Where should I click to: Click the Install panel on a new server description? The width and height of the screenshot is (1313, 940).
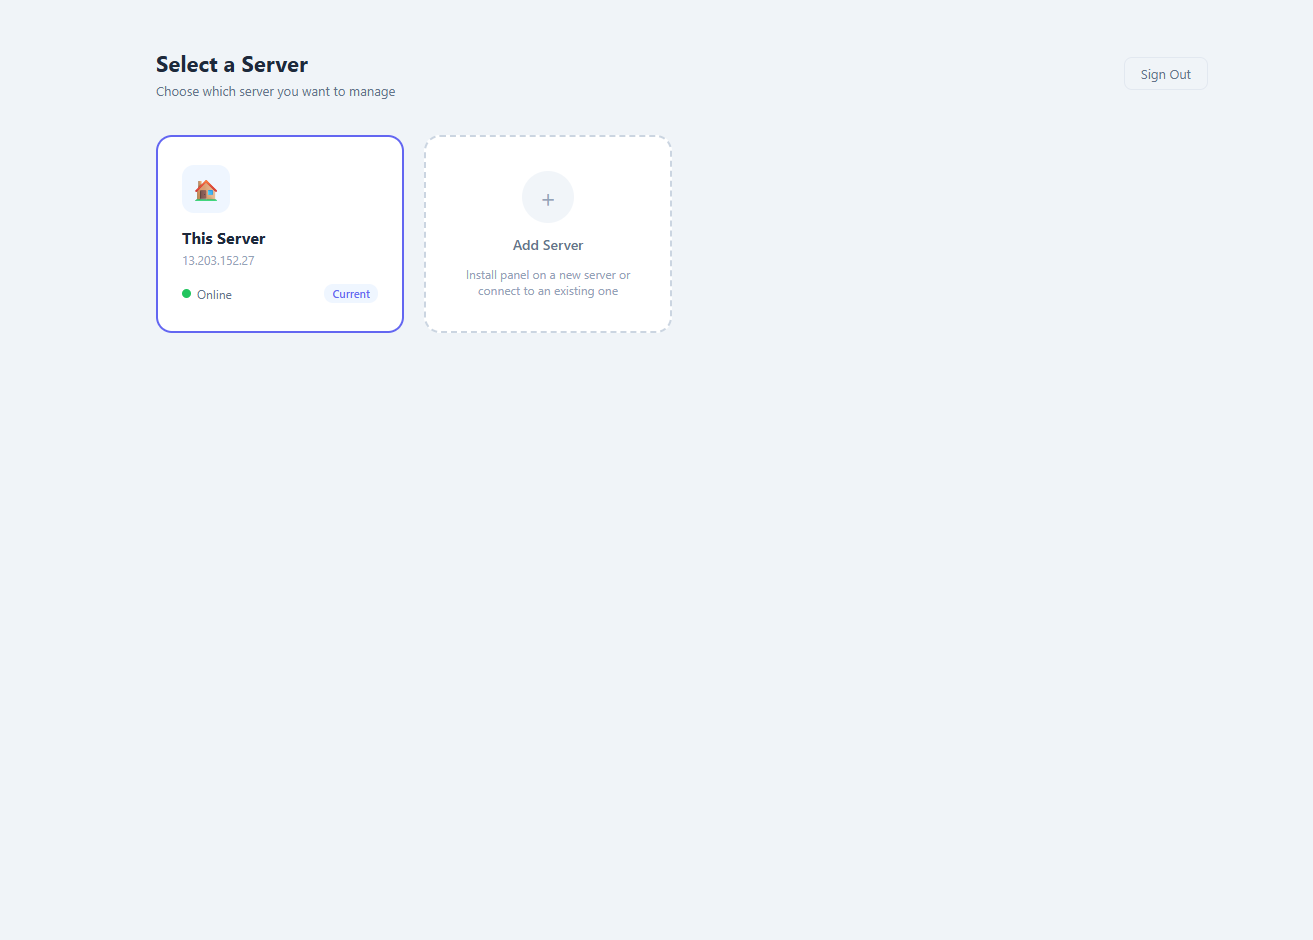pyautogui.click(x=548, y=283)
